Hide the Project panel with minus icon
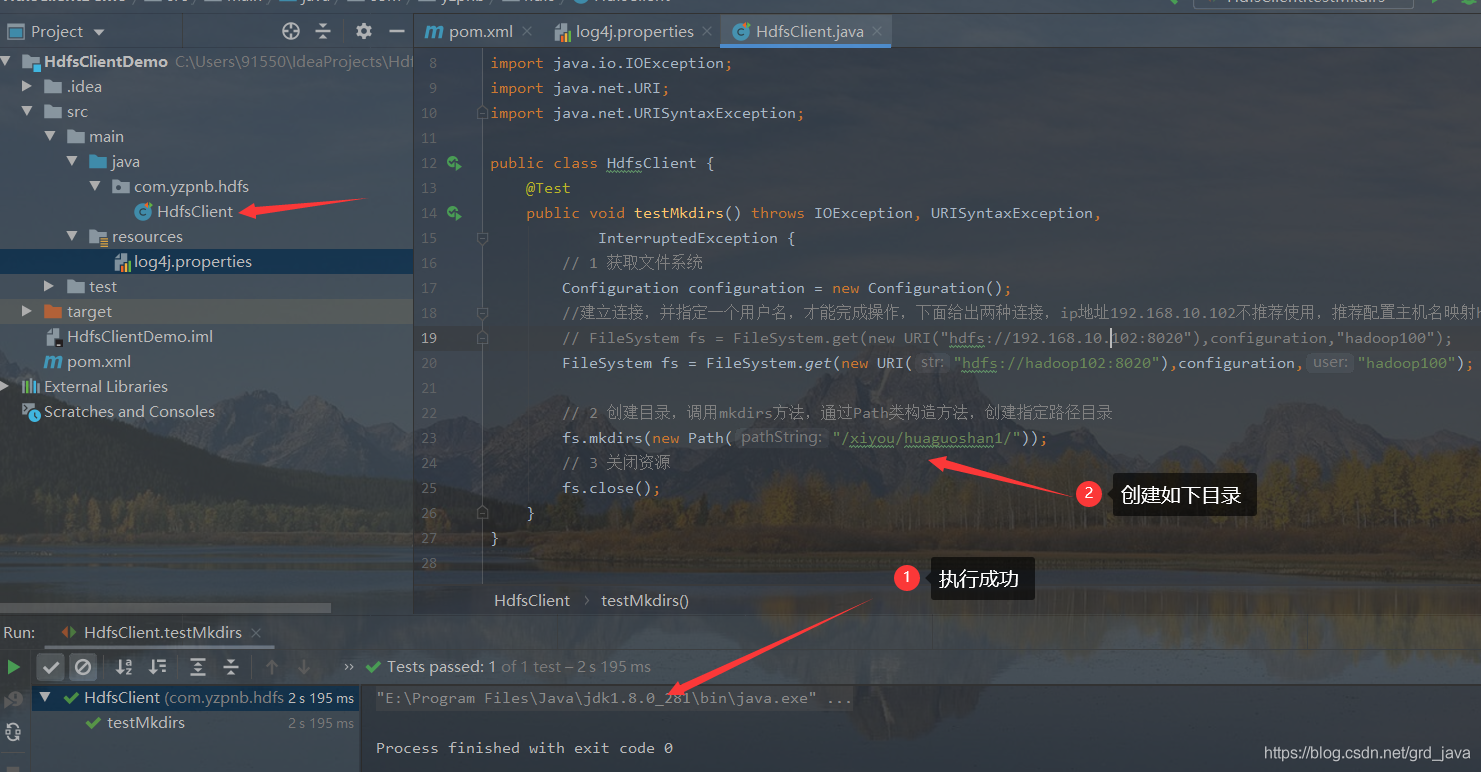Image resolution: width=1481 pixels, height=772 pixels. pyautogui.click(x=396, y=31)
